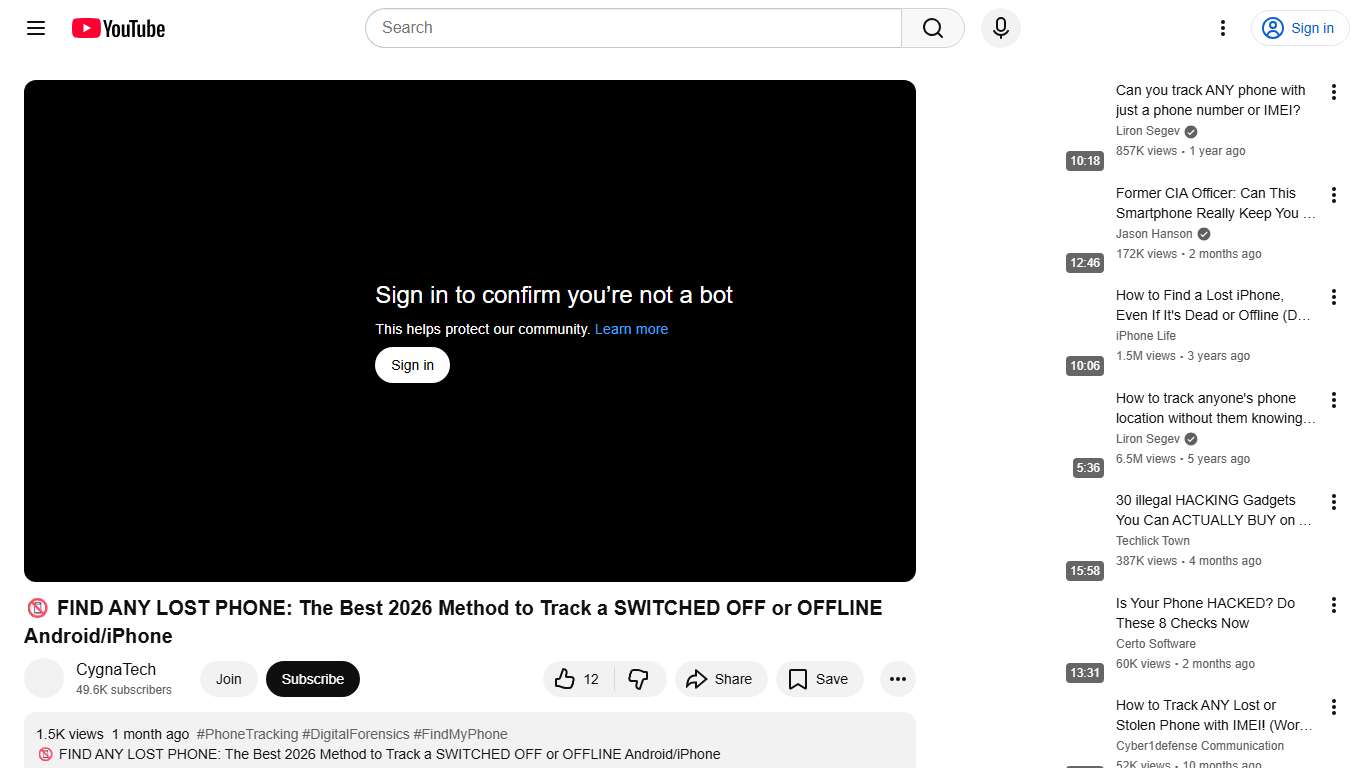The width and height of the screenshot is (1366, 768).
Task: Open options for the CIA Officer smartphone video
Action: pyautogui.click(x=1333, y=195)
